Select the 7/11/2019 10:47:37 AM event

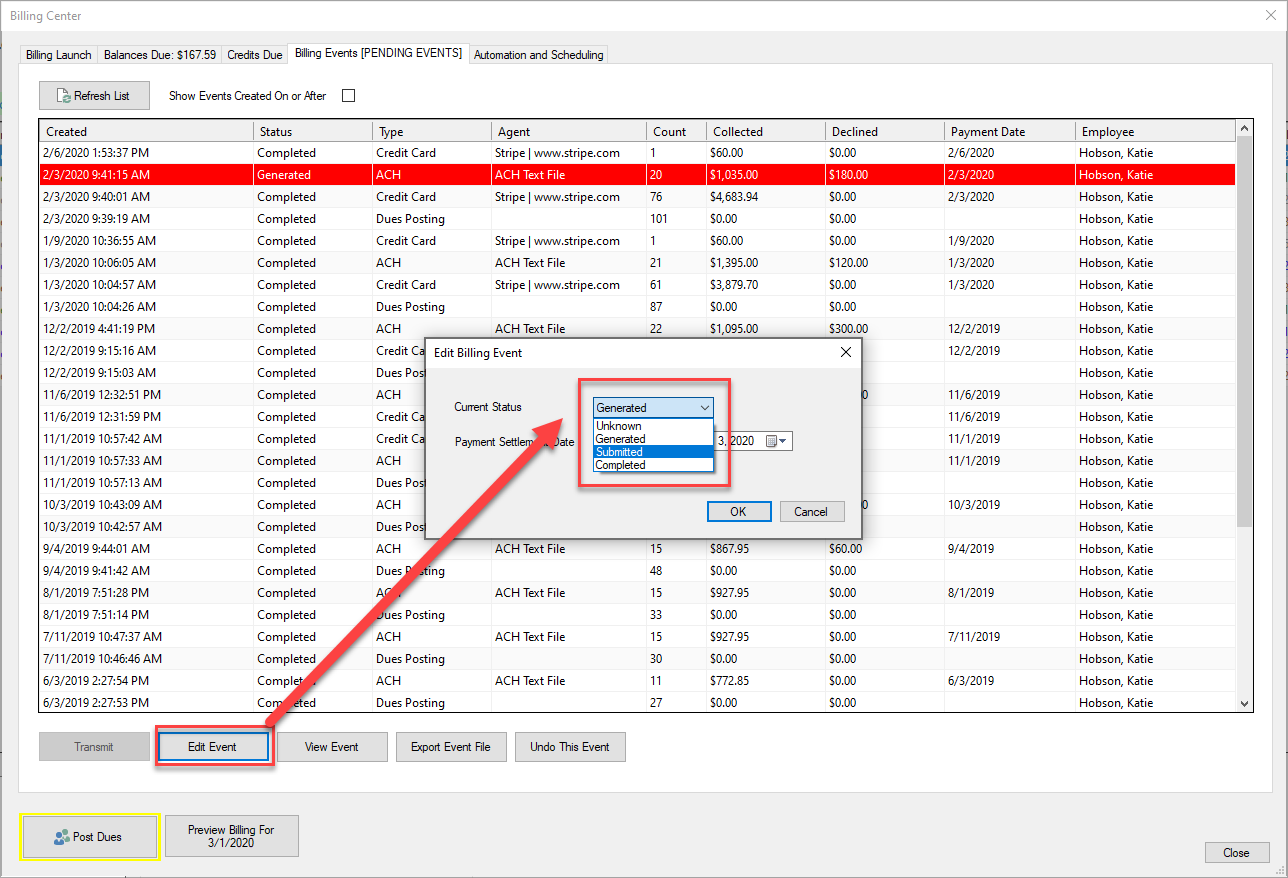tap(638, 637)
